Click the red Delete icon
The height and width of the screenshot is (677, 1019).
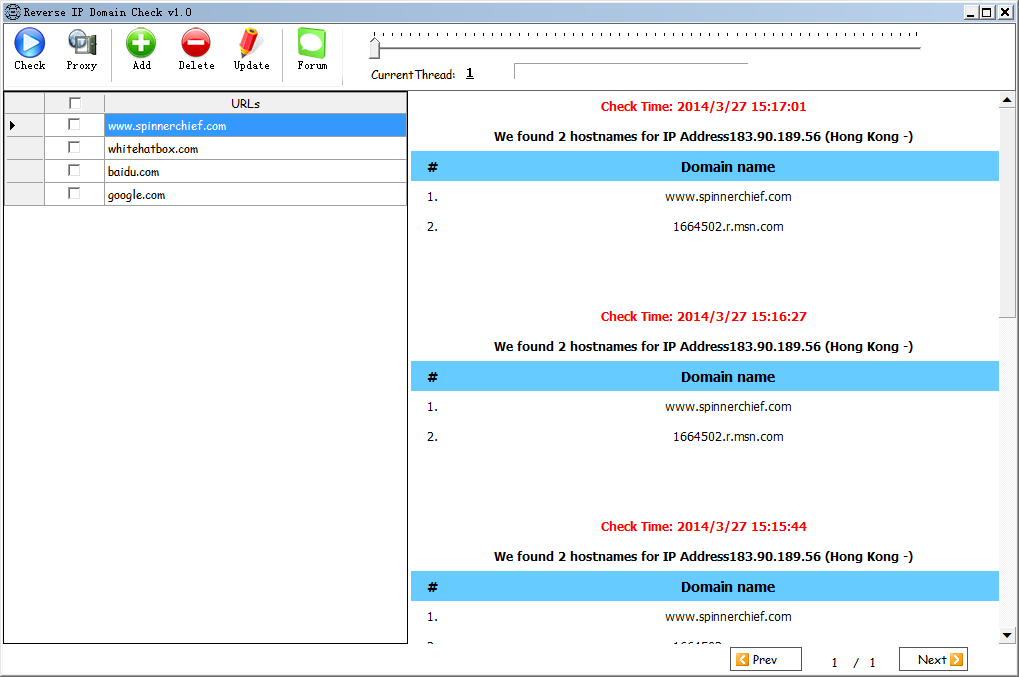[x=196, y=43]
